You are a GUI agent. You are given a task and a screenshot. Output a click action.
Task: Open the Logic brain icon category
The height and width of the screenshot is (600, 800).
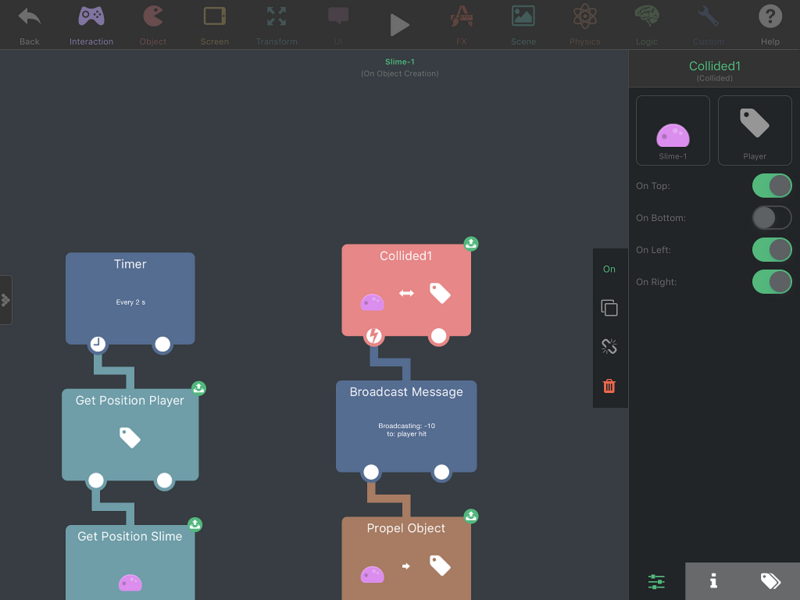tap(646, 24)
